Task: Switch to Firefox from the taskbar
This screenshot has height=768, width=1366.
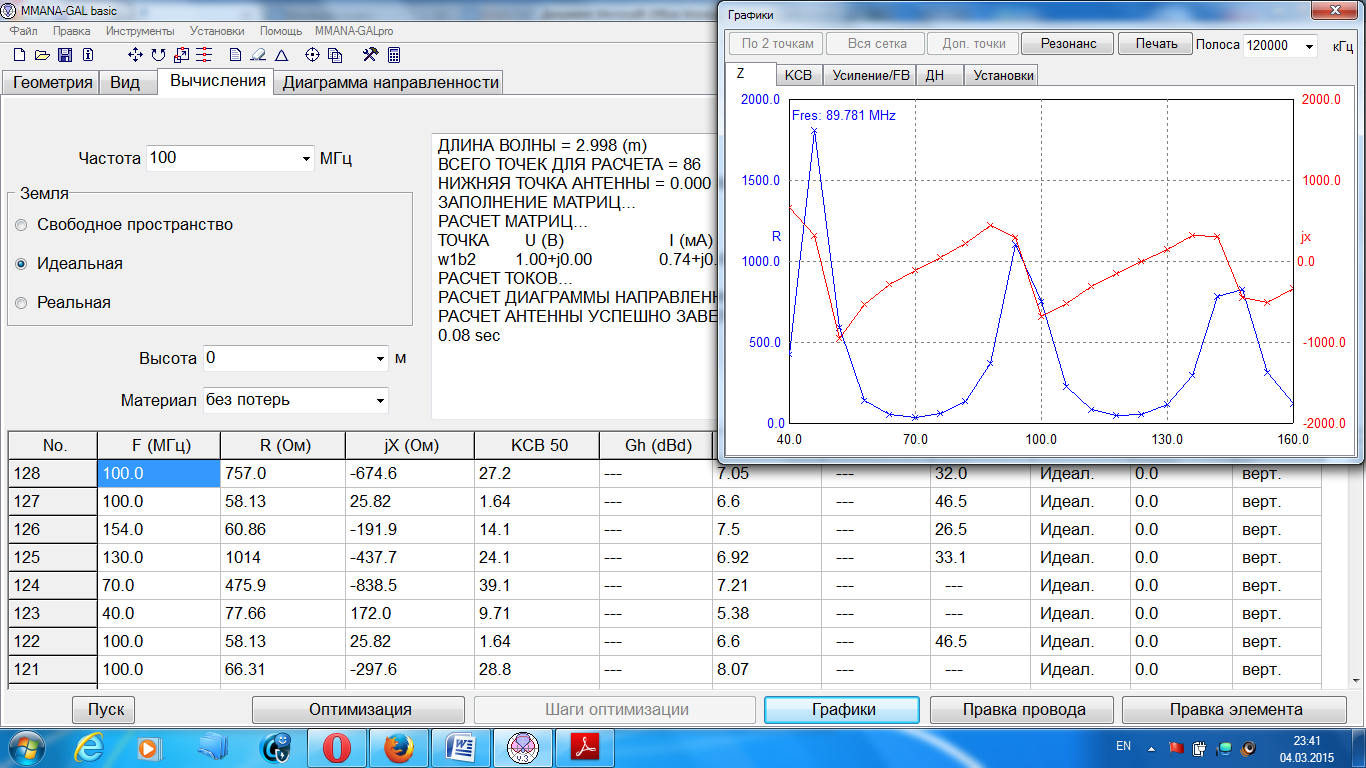Action: (x=399, y=747)
